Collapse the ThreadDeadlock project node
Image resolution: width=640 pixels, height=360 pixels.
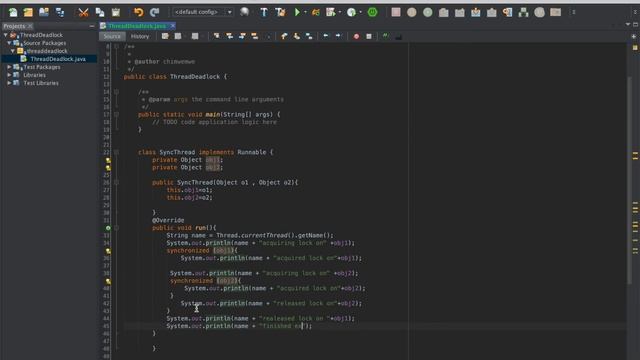pyautogui.click(x=6, y=35)
